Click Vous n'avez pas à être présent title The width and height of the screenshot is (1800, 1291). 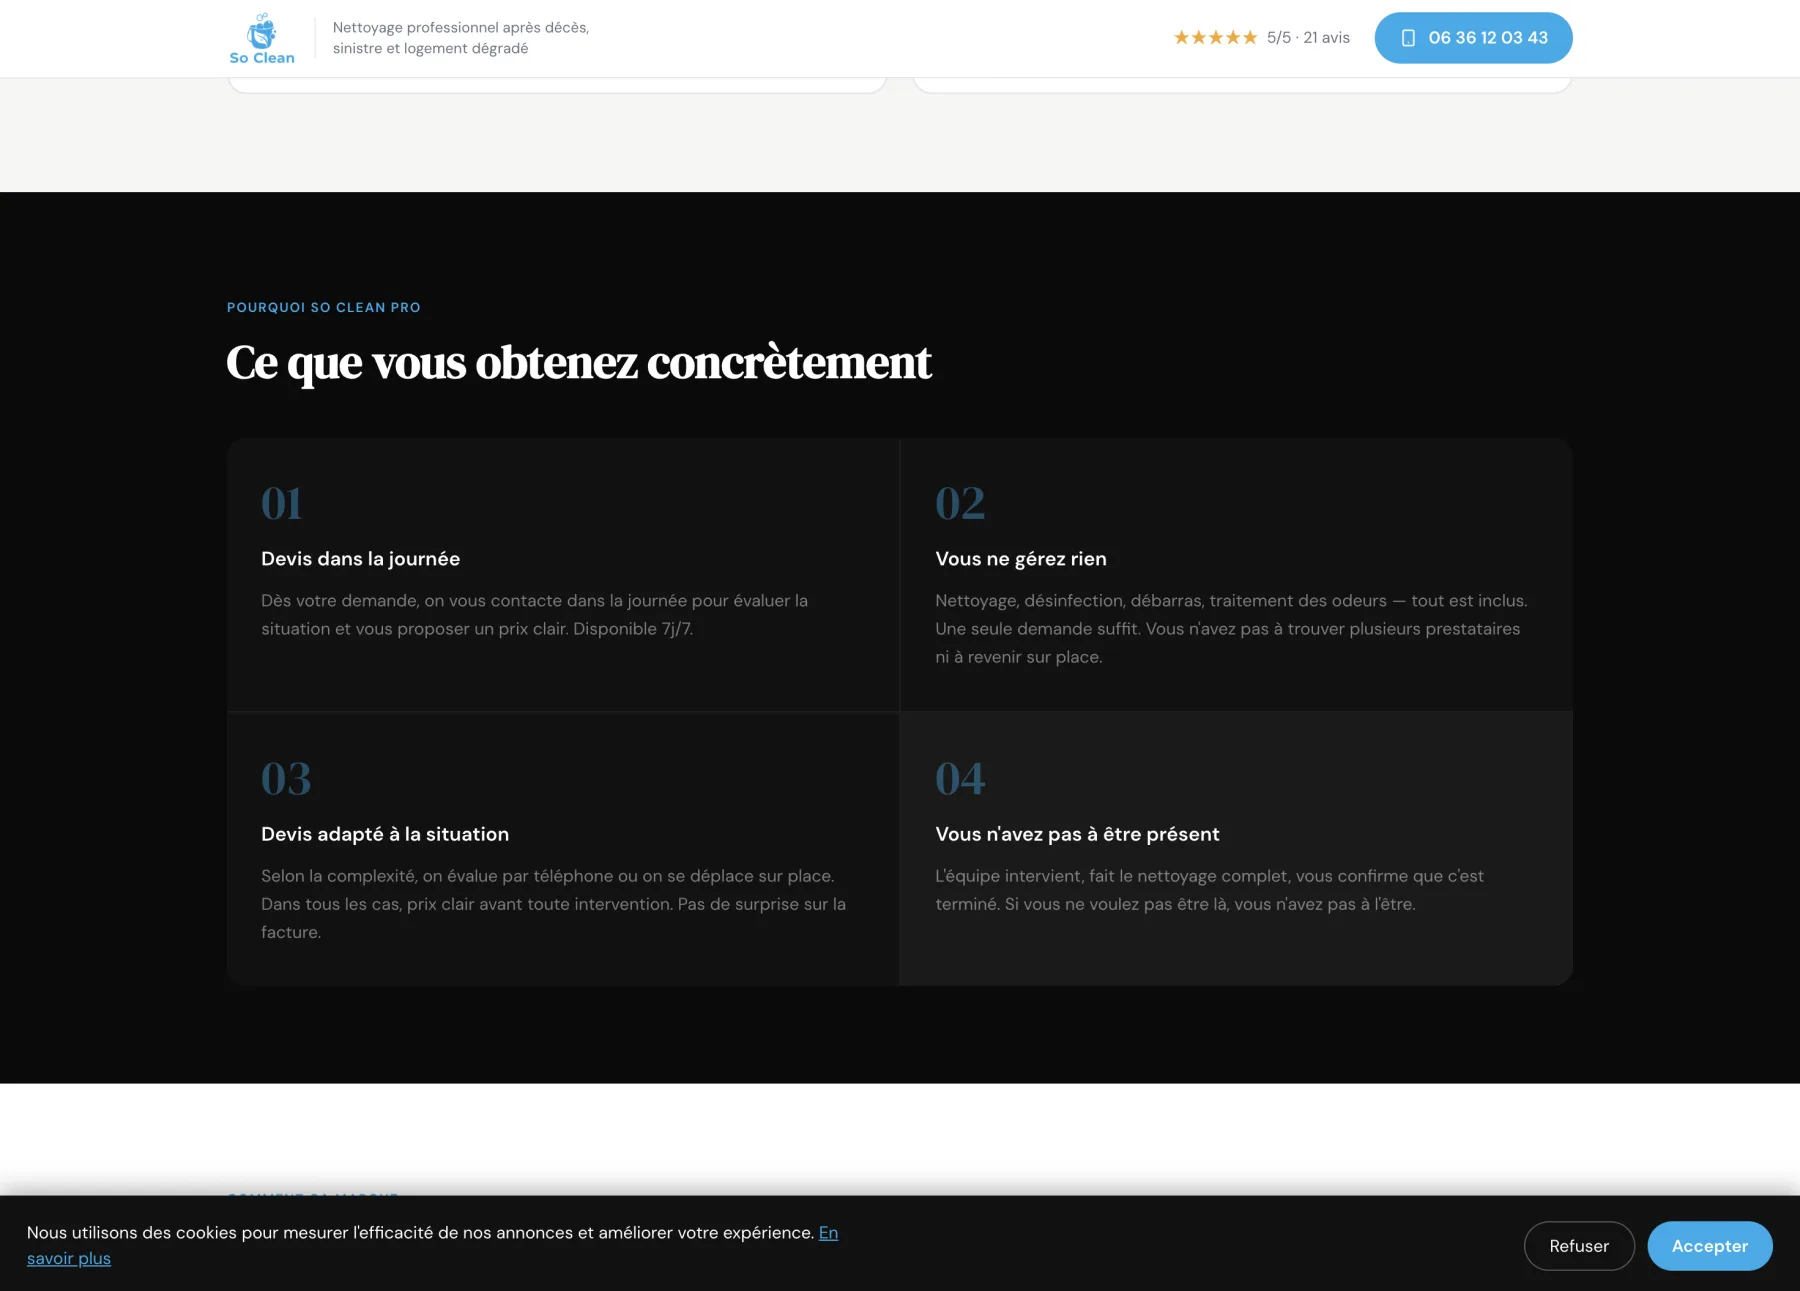click(1077, 834)
